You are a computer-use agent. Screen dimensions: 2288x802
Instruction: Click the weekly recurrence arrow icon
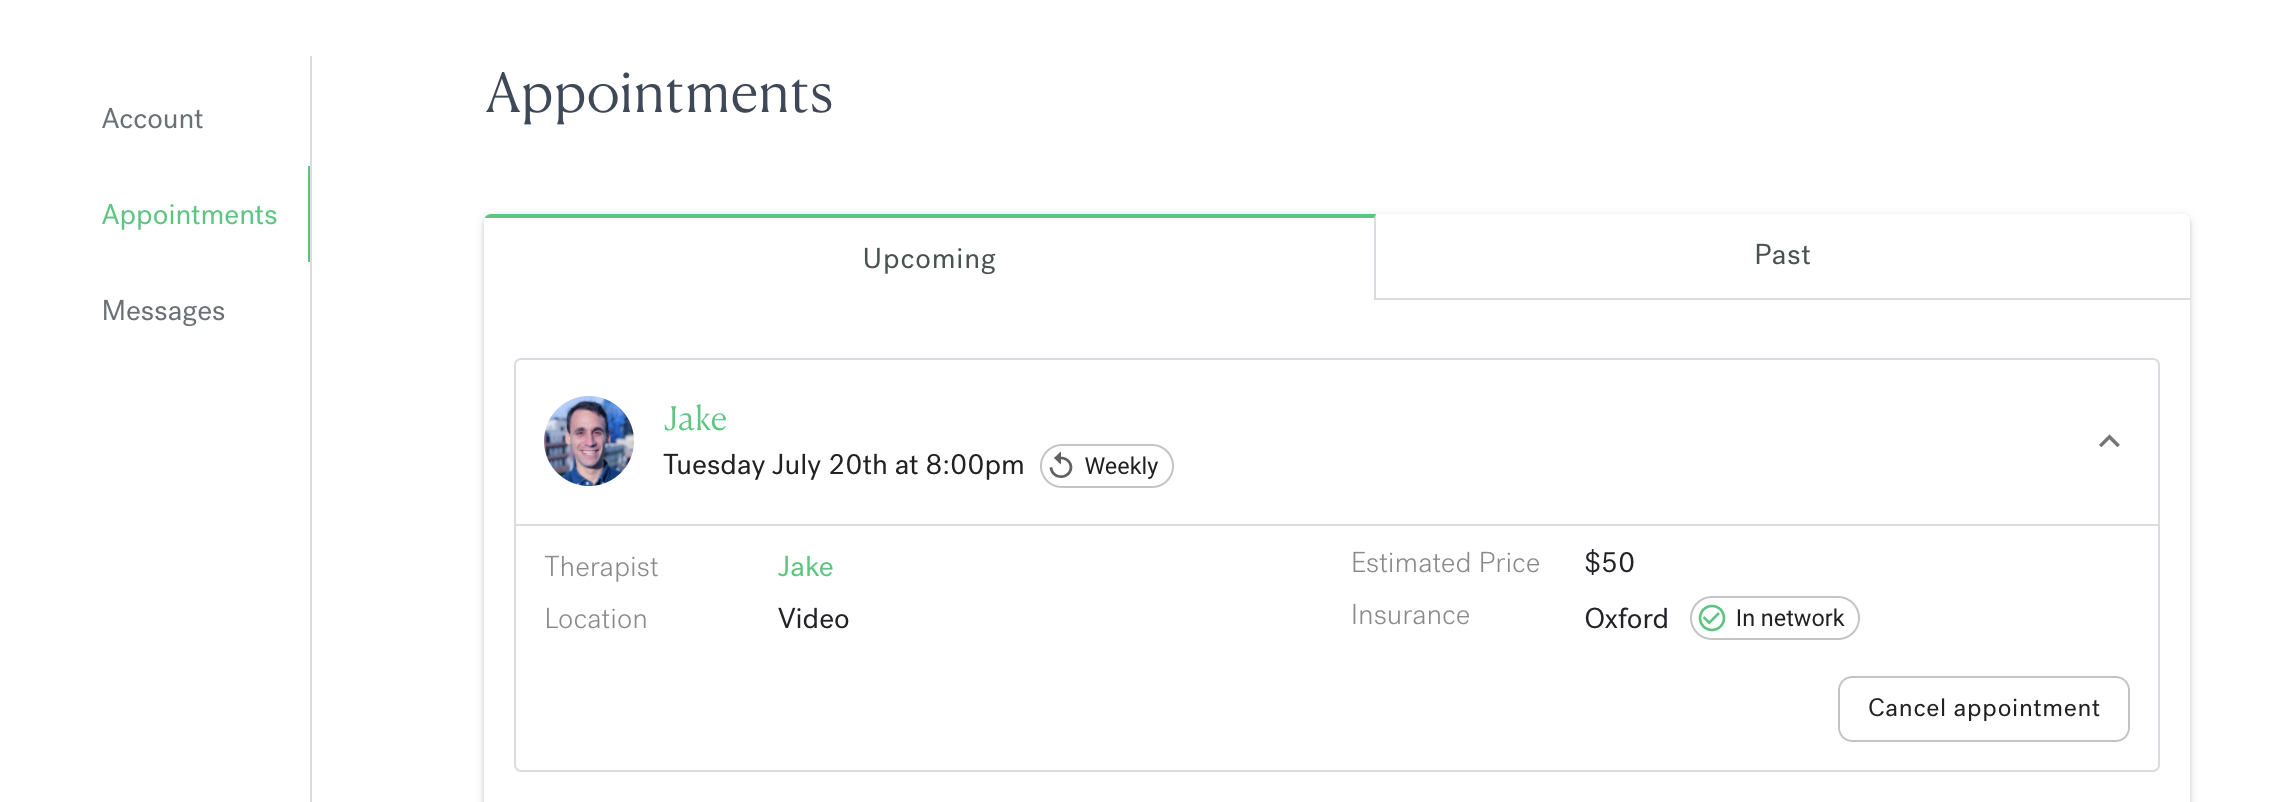point(1062,466)
